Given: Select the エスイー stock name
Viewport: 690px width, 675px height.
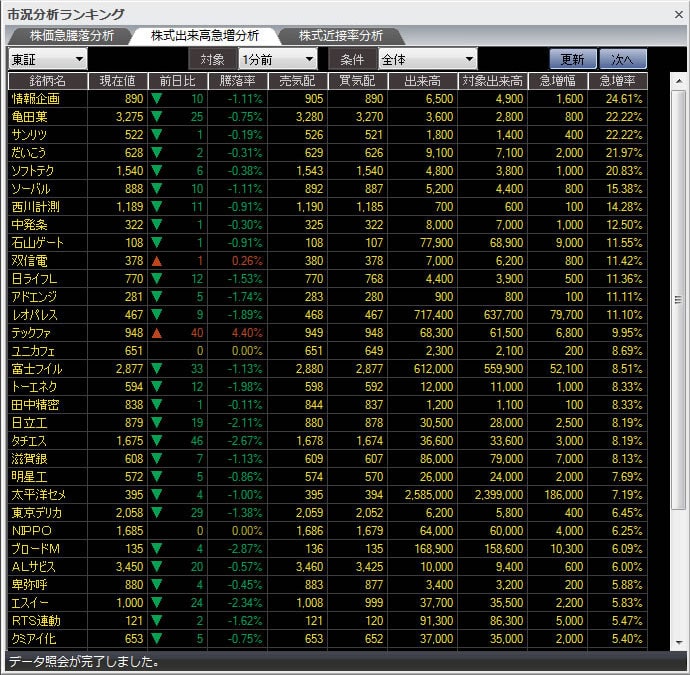Looking at the screenshot, I should coord(30,603).
